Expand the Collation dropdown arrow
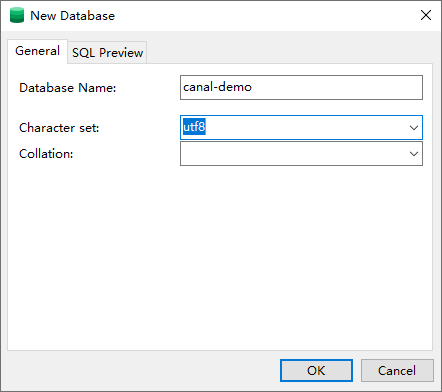442x392 pixels. click(x=414, y=154)
